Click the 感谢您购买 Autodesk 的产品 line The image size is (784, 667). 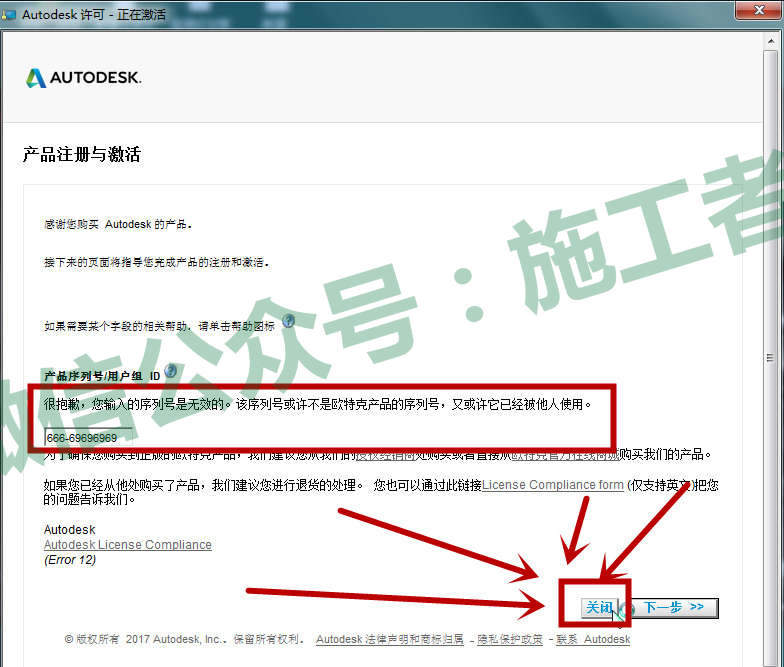coord(118,224)
